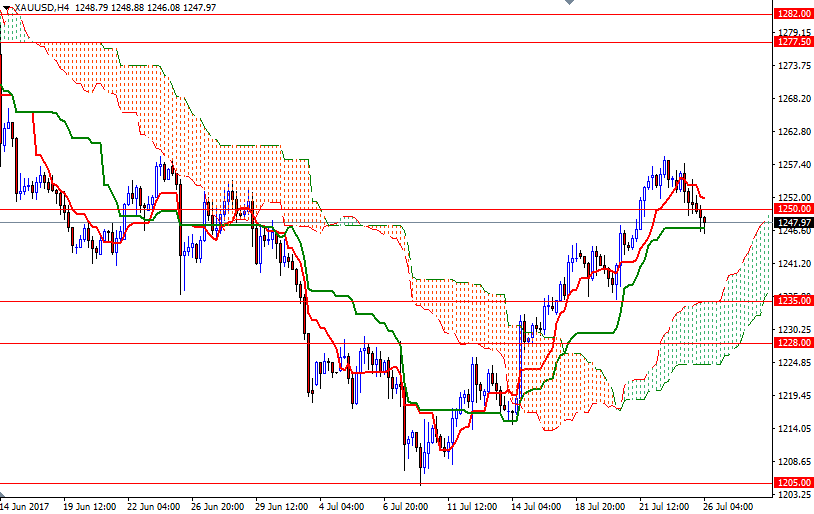Viewport: 814px width, 514px height.
Task: Click the 26 Jun 20:00 time label
Action: [x=218, y=506]
